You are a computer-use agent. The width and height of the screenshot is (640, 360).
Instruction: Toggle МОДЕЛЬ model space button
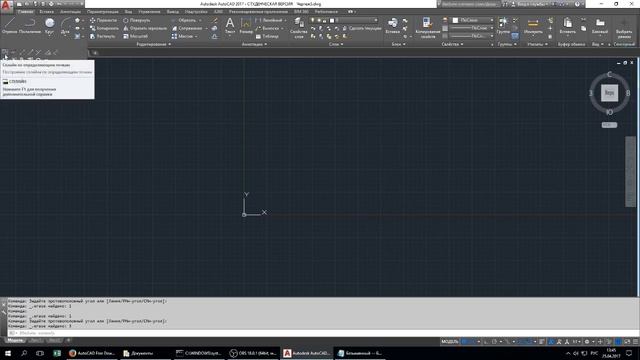point(450,342)
